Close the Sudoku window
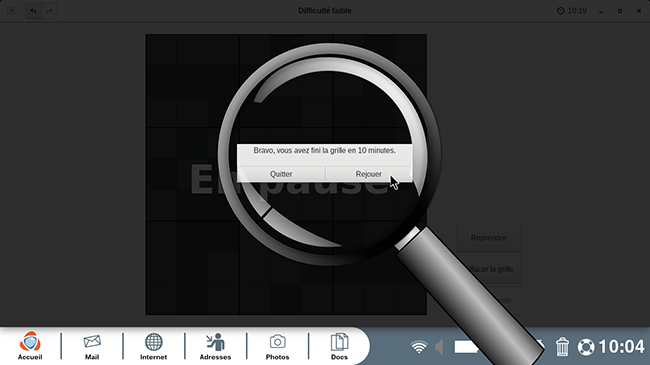The image size is (650, 365). click(639, 11)
